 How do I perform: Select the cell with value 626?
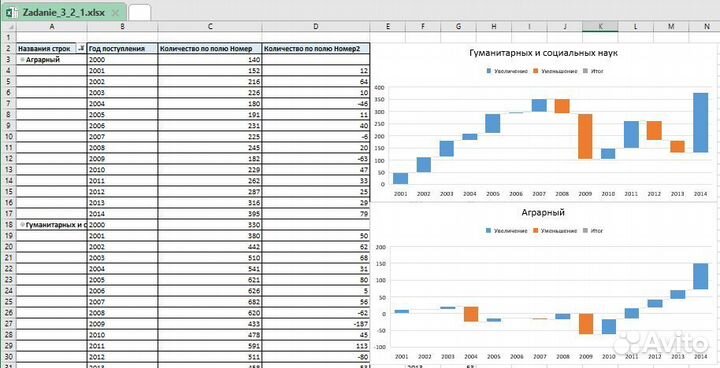[x=210, y=291]
